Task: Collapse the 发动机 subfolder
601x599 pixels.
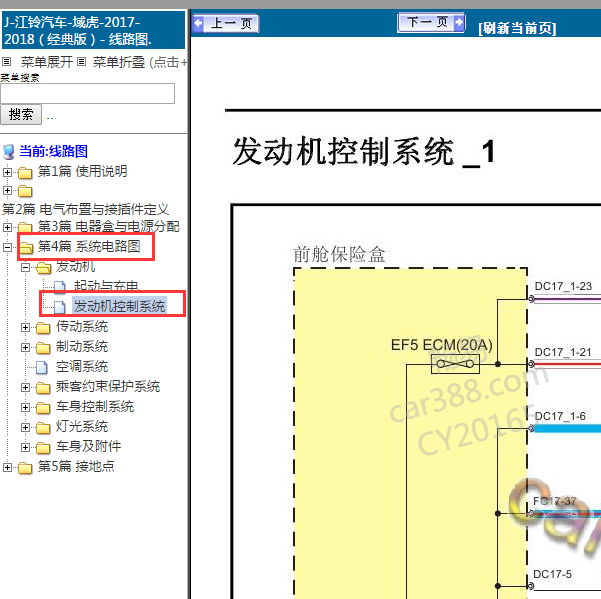Action: pos(25,267)
